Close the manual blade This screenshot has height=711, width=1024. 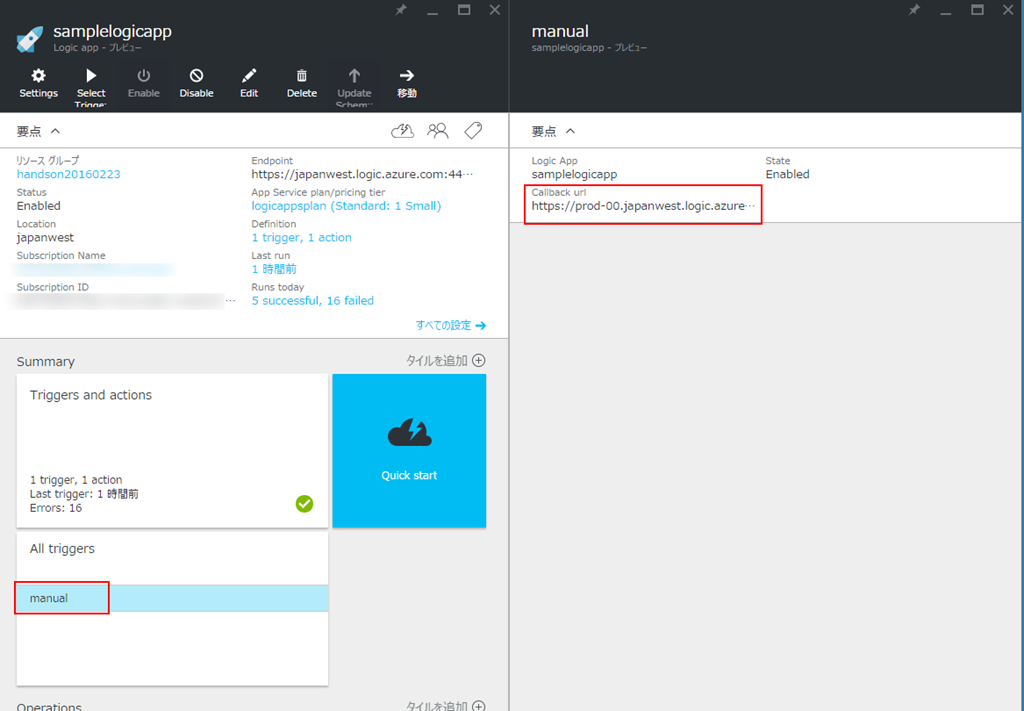click(1008, 10)
